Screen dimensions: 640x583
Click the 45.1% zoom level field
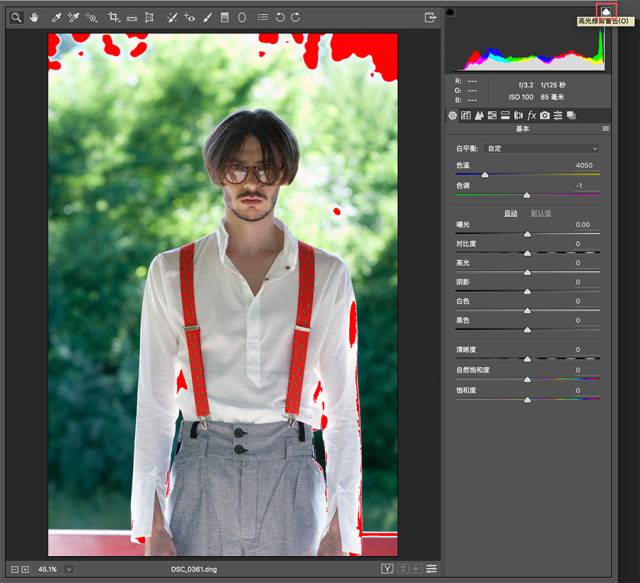(x=47, y=569)
